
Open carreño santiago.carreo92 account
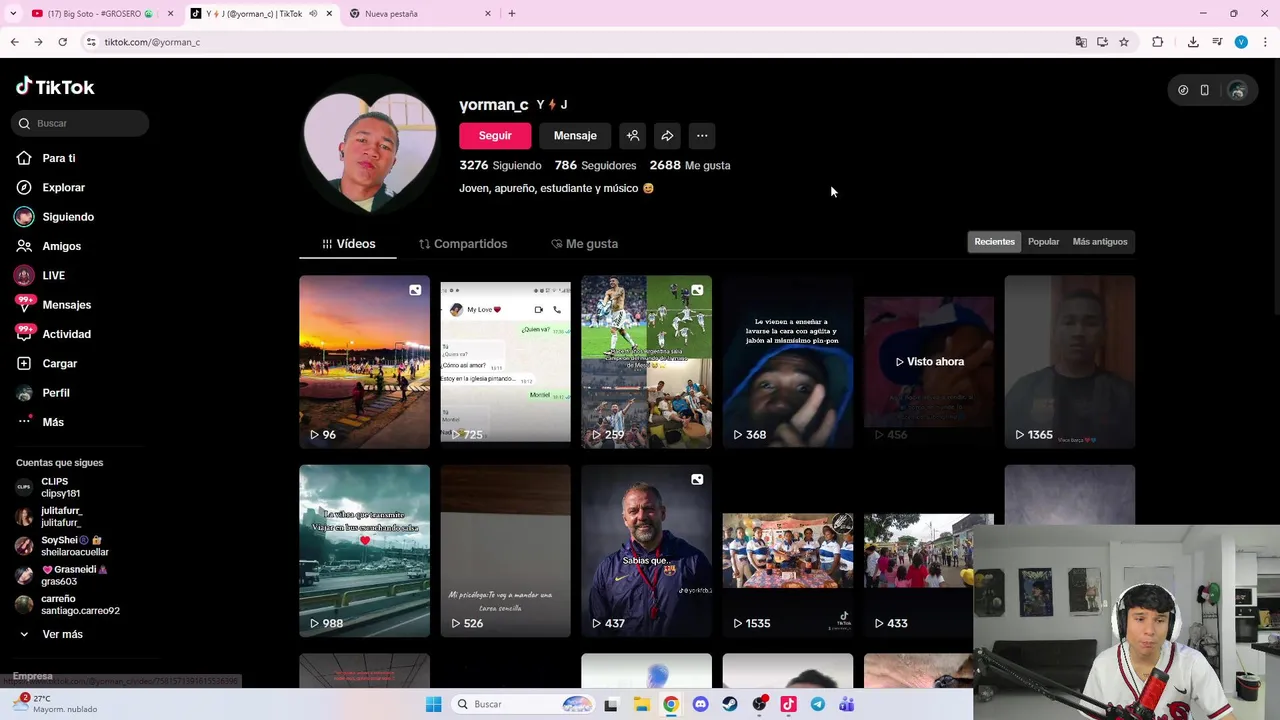67,605
